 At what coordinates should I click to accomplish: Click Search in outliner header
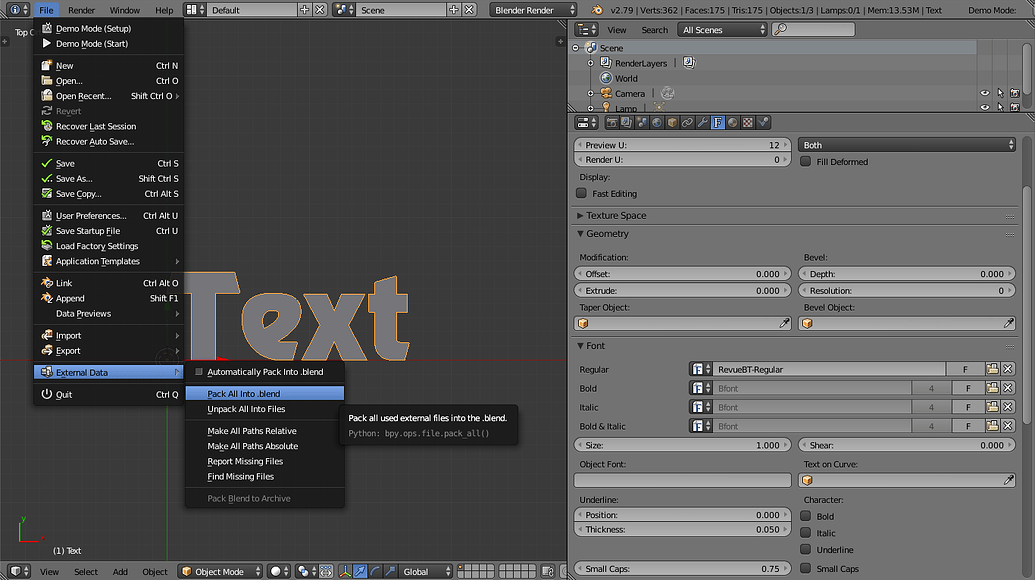tap(654, 30)
